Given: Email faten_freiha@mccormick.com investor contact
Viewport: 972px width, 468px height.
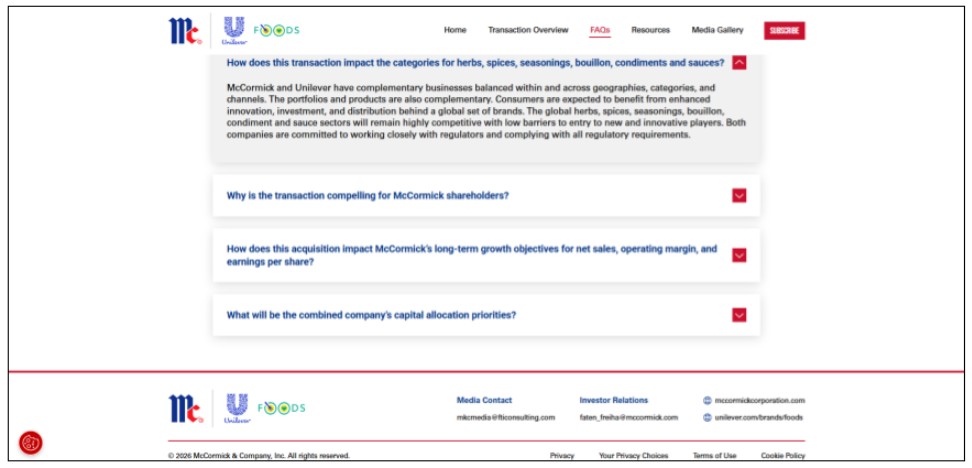Looking at the screenshot, I should (628, 417).
